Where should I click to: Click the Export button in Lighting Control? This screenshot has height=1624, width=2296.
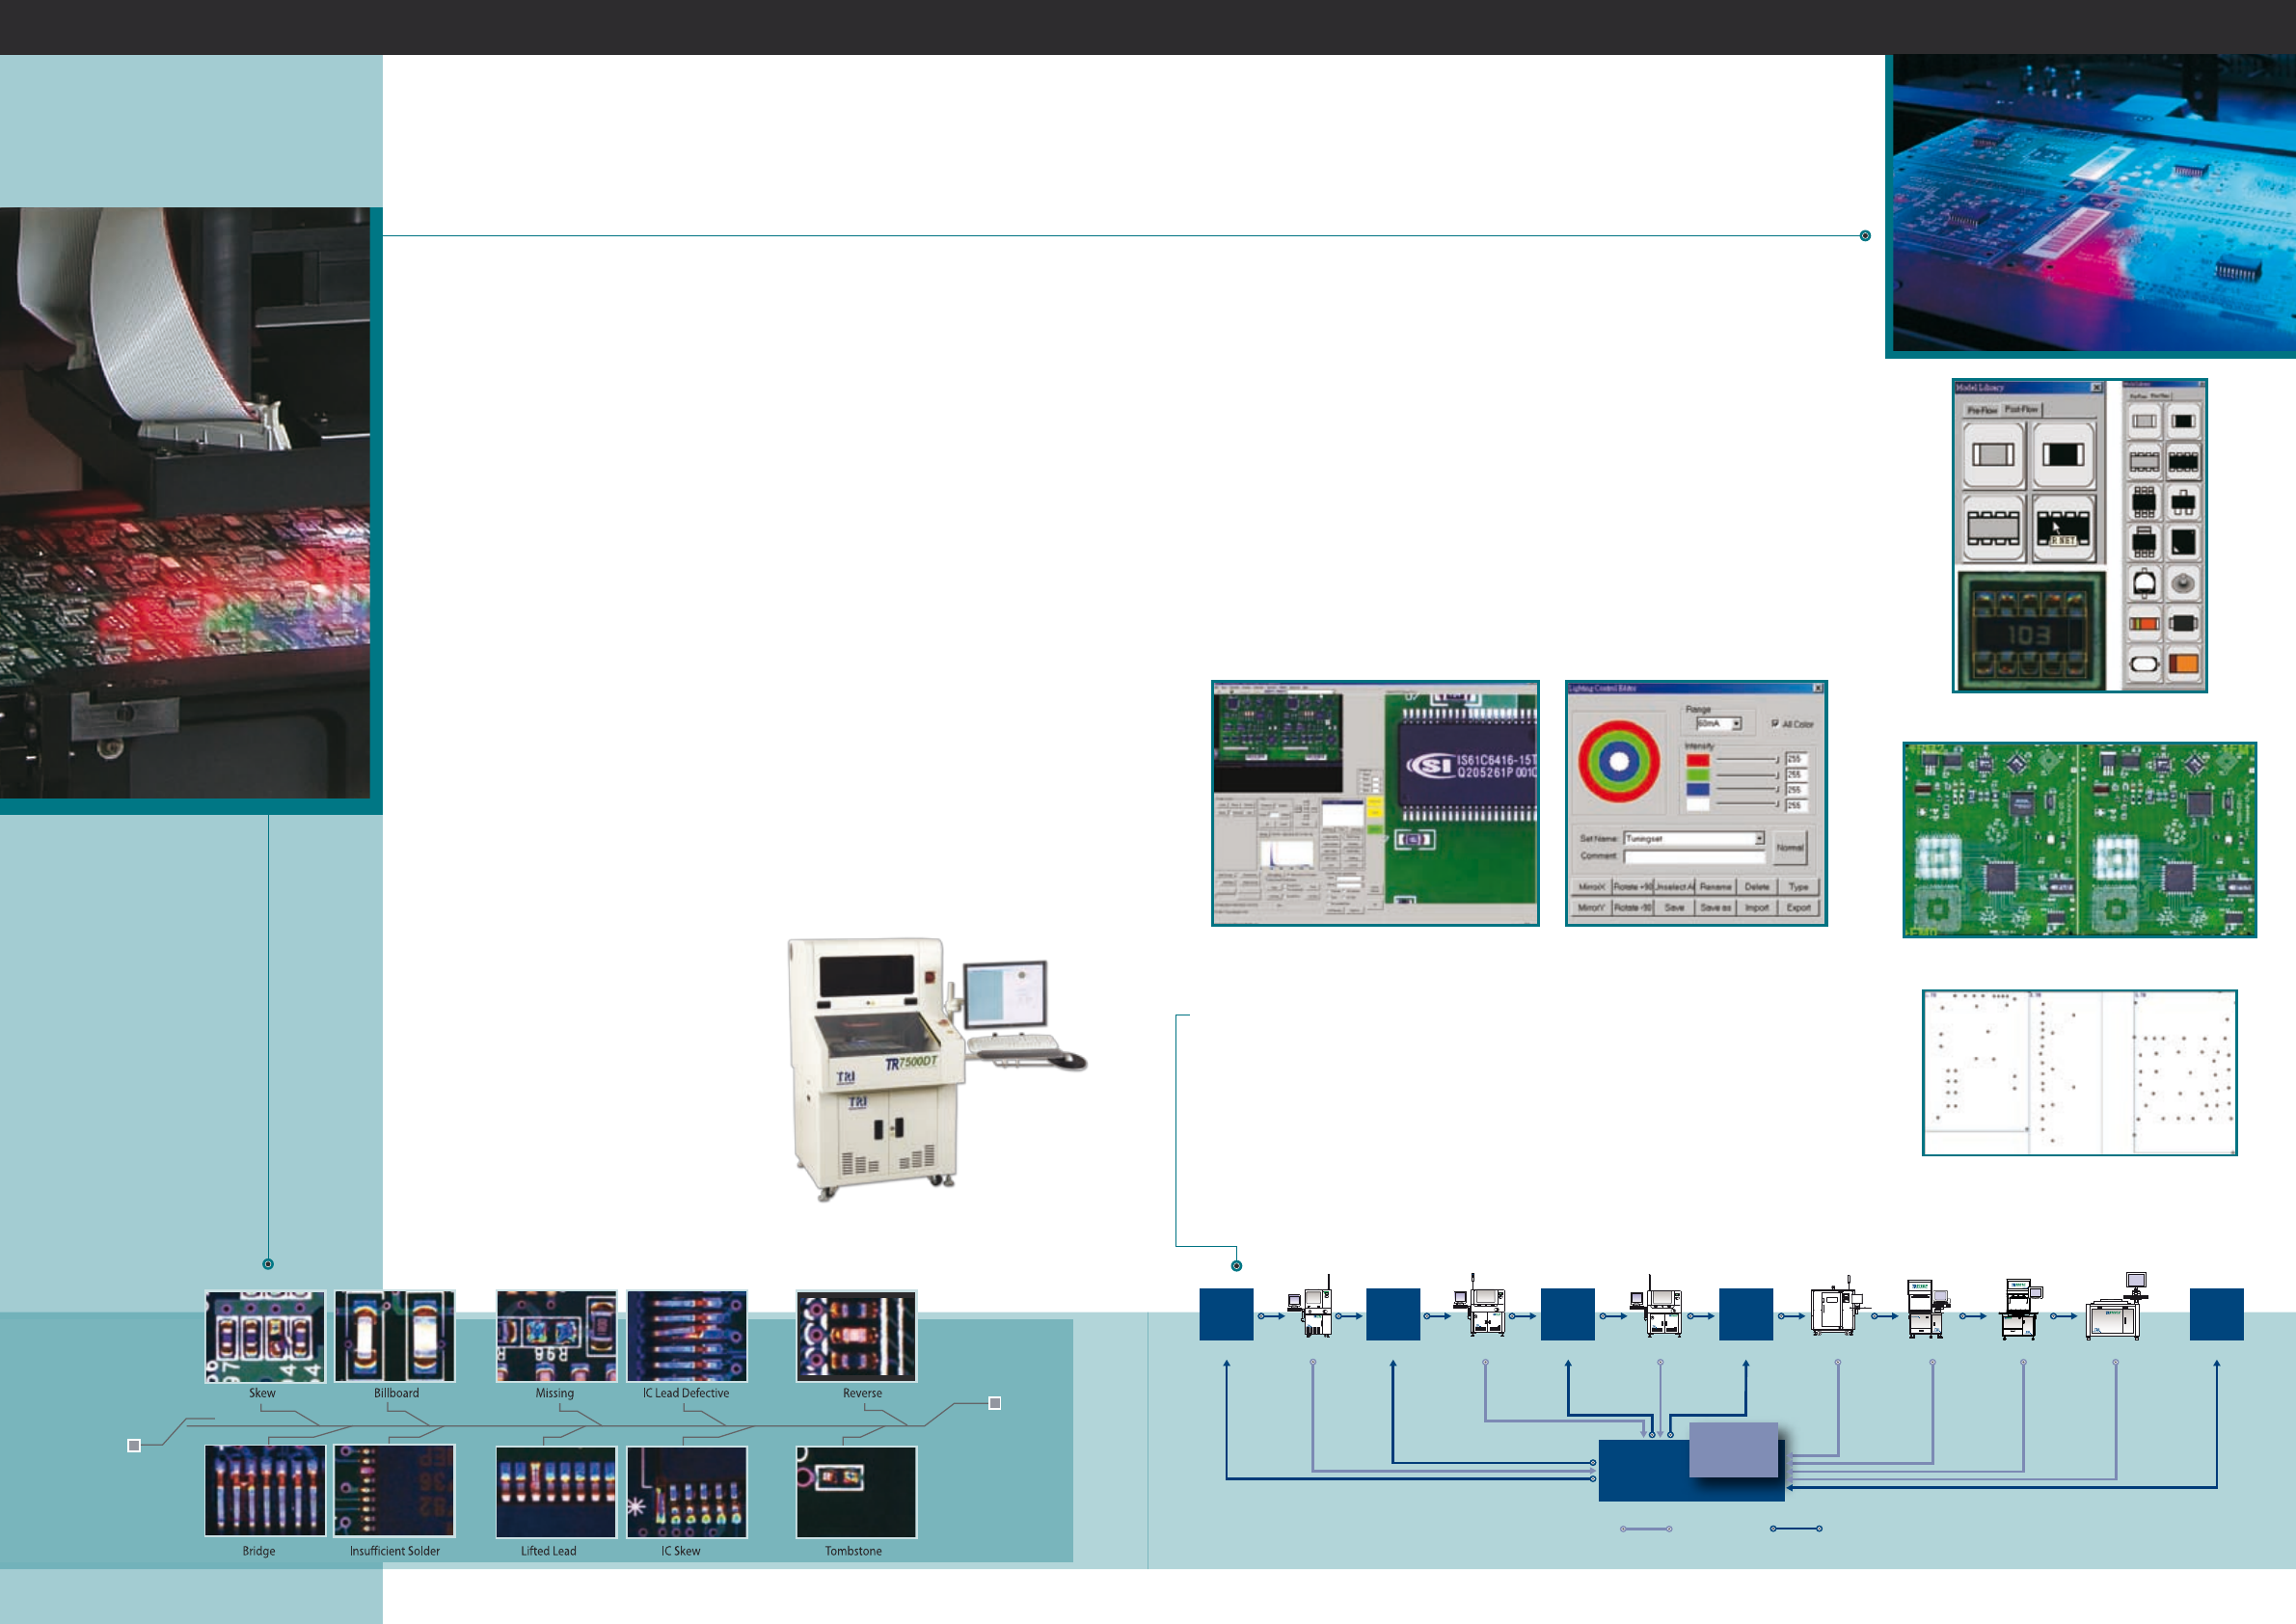tap(1798, 907)
